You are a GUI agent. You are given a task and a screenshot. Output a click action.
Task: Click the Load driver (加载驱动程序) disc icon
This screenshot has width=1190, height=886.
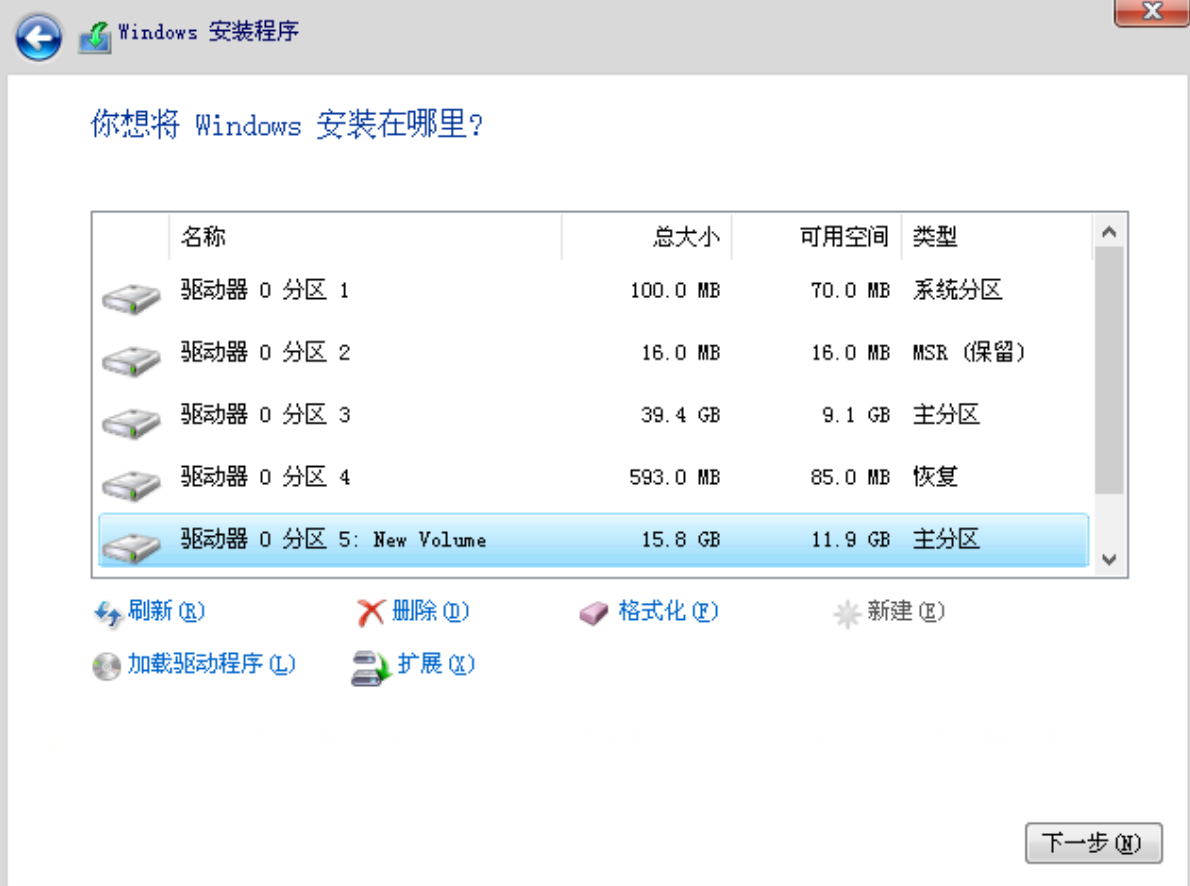(107, 666)
